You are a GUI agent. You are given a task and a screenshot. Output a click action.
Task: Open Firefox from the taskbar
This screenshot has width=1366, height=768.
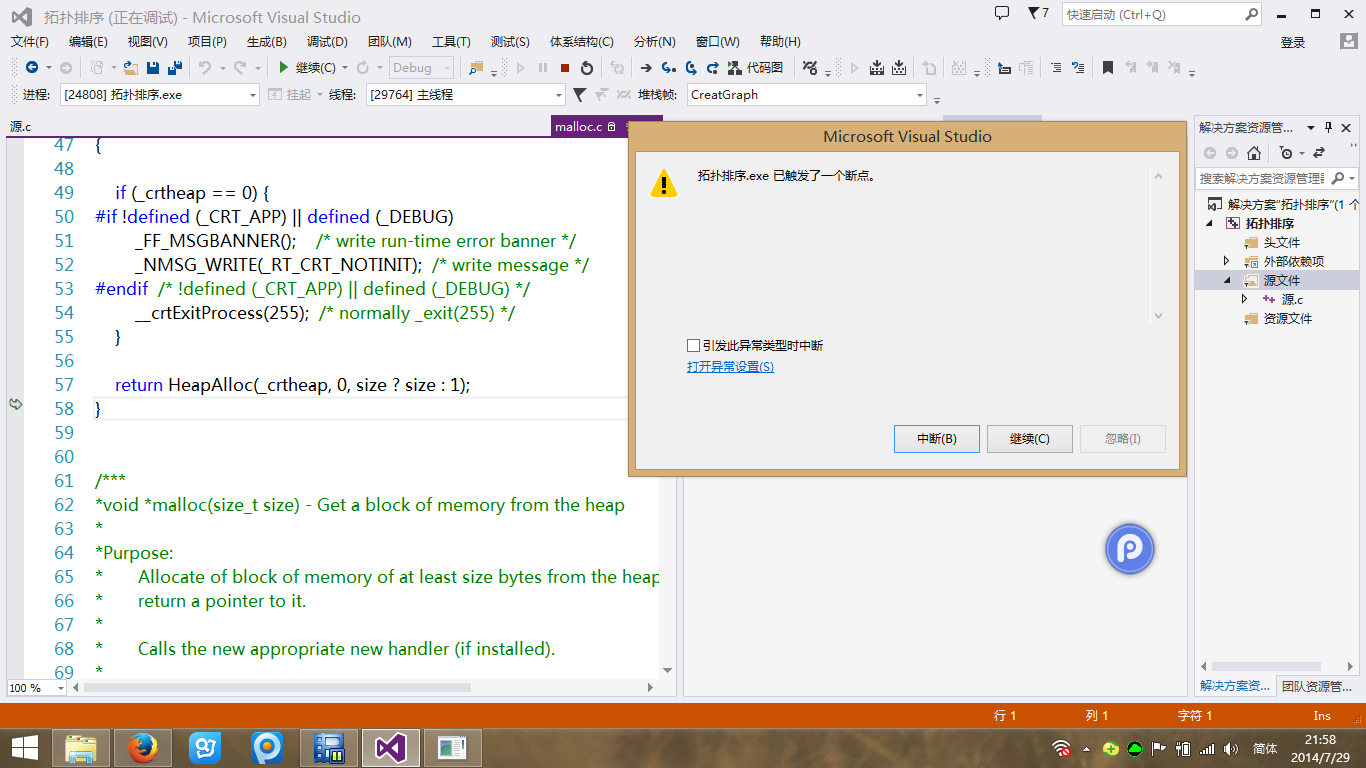[x=142, y=748]
